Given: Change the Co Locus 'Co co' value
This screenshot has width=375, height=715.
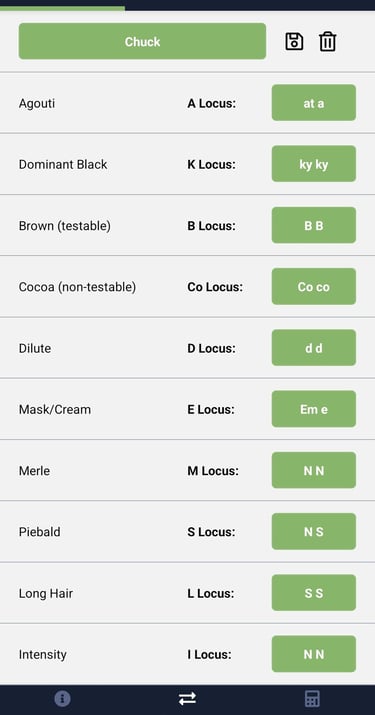Looking at the screenshot, I should click(314, 286).
